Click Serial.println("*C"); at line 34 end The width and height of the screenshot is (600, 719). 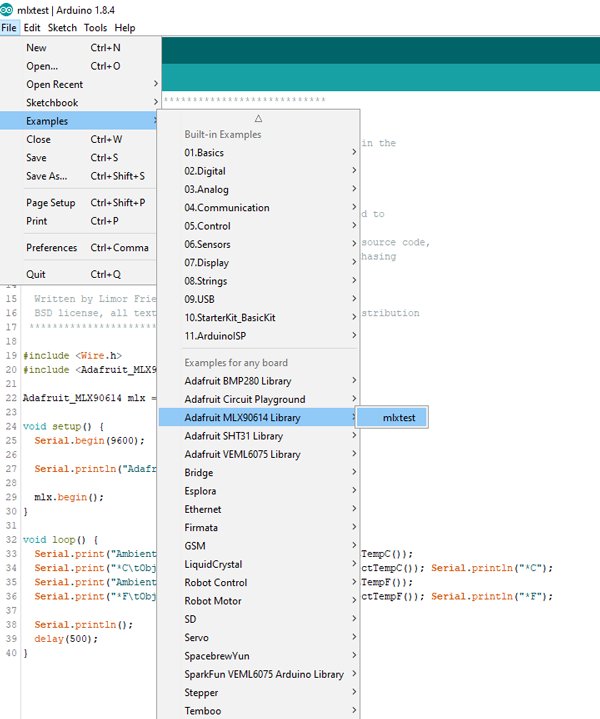pyautogui.click(x=492, y=568)
